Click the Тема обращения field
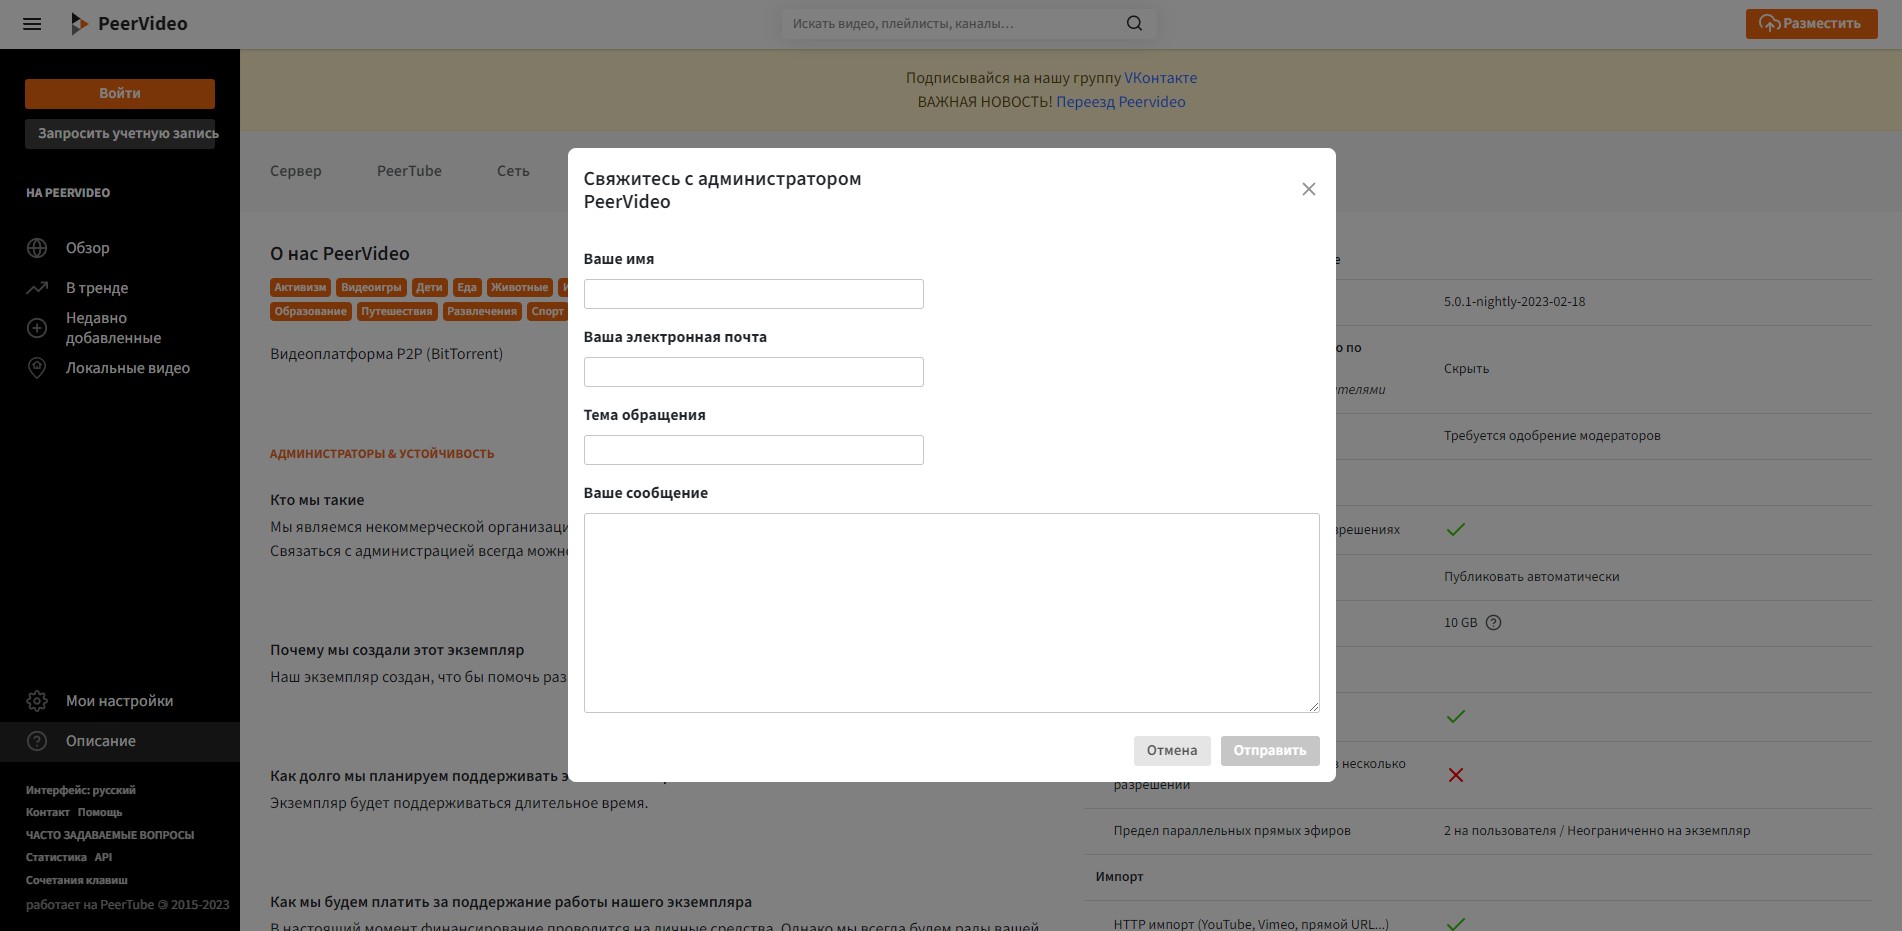Viewport: 1902px width, 931px height. 753,450
